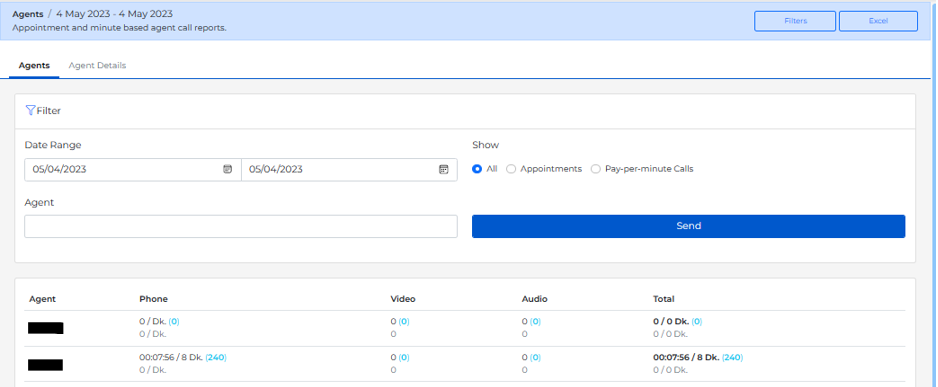
Task: Select the All radio option
Action: pos(477,169)
